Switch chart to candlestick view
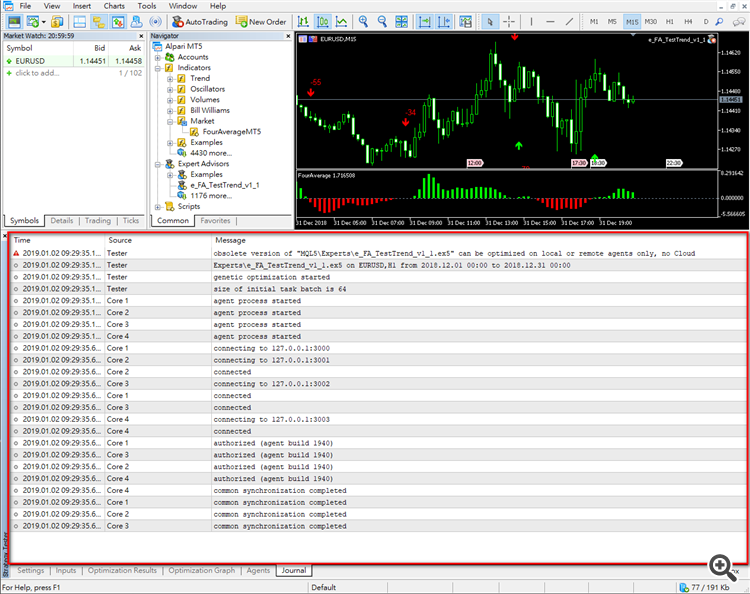The width and height of the screenshot is (750, 594). pyautogui.click(x=323, y=21)
